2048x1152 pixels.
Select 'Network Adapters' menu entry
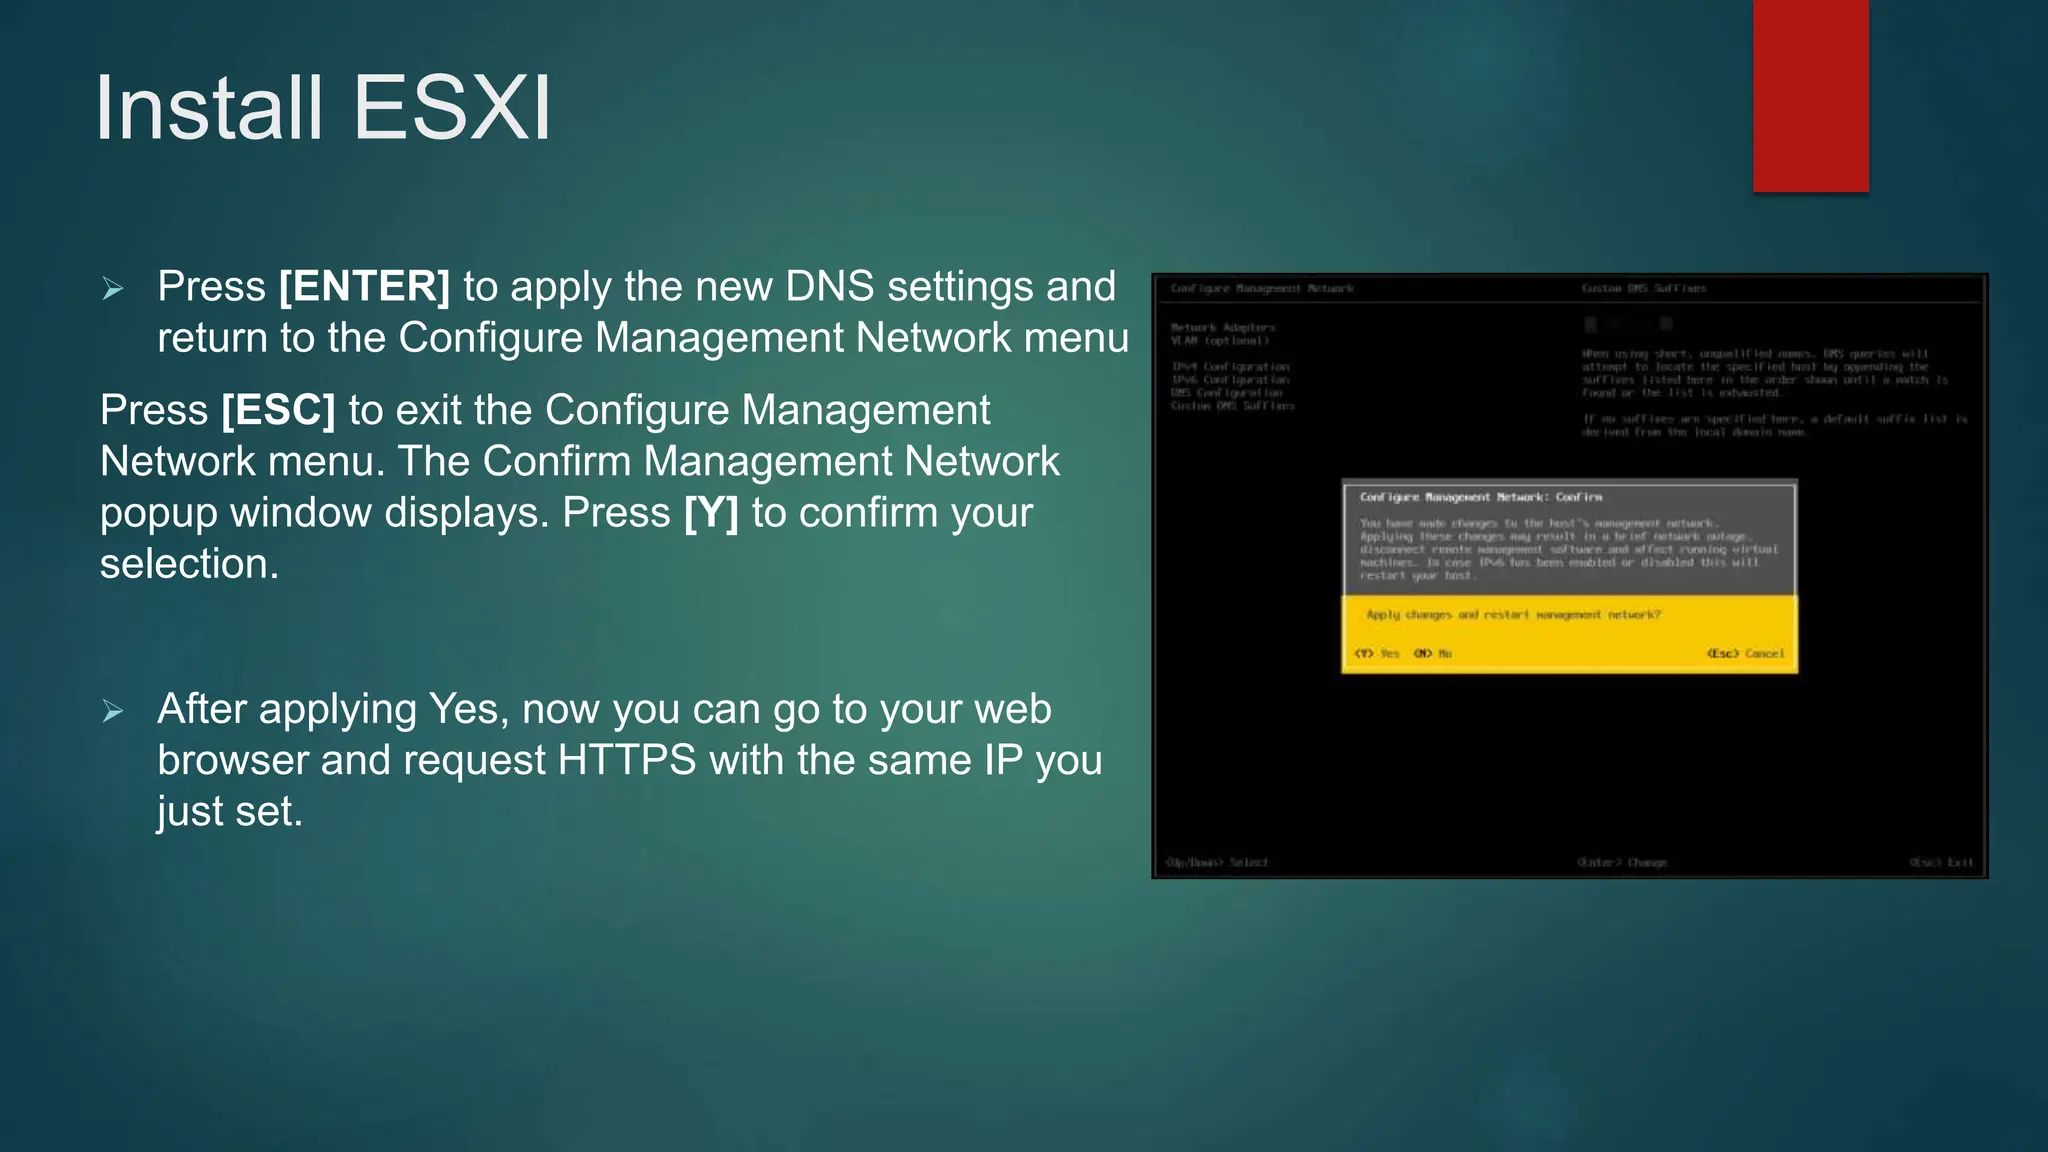(x=1223, y=328)
